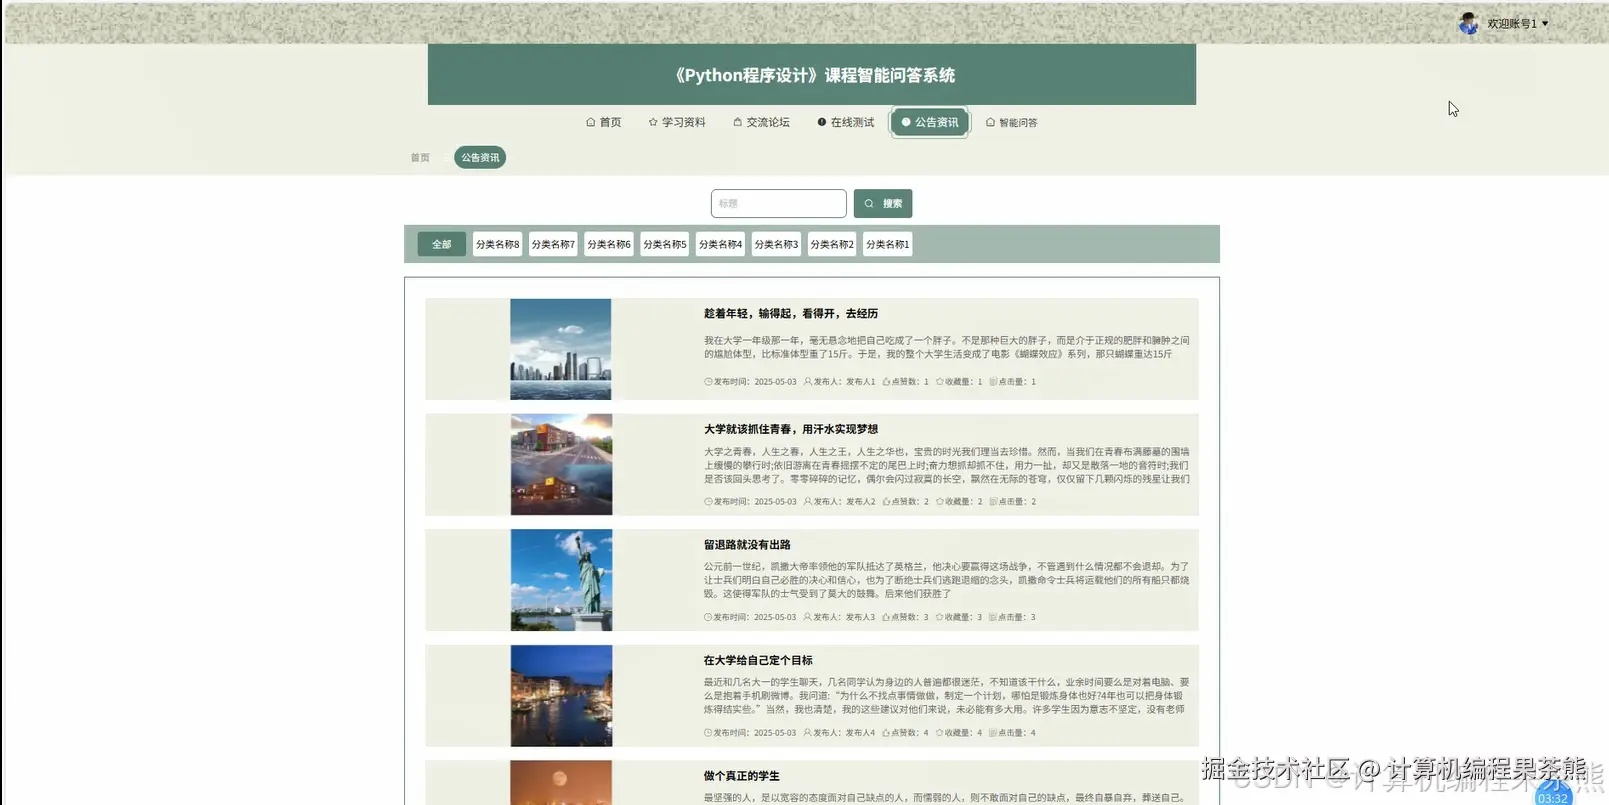This screenshot has width=1609, height=805.
Task: Focus the 标题 search input field
Action: coord(779,203)
